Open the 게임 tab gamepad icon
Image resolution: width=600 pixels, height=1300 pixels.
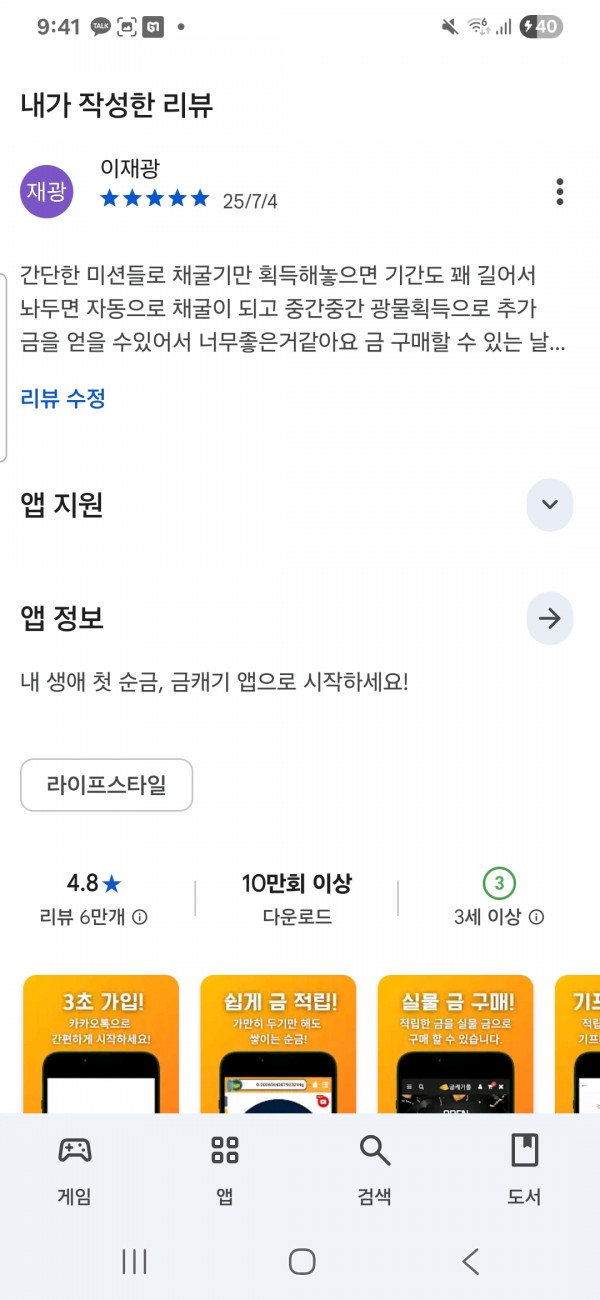[75, 1150]
